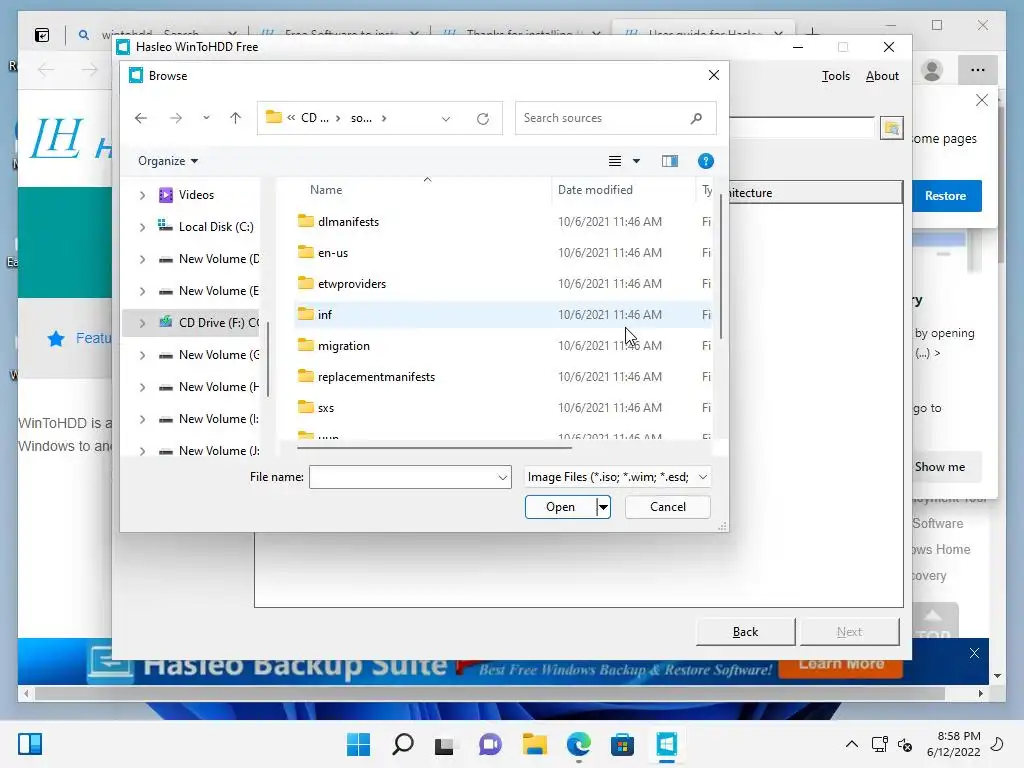
Task: Expand the Videos tree node
Action: pyautogui.click(x=142, y=195)
